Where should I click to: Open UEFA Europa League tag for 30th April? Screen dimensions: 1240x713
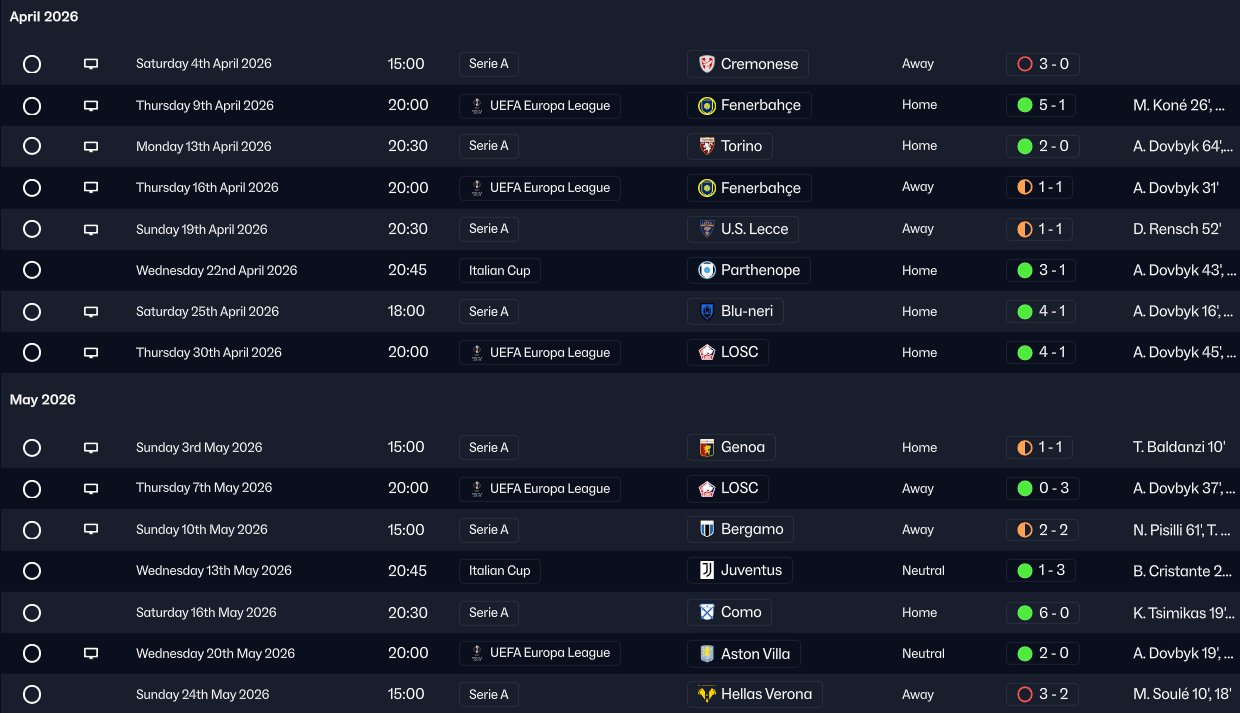540,352
